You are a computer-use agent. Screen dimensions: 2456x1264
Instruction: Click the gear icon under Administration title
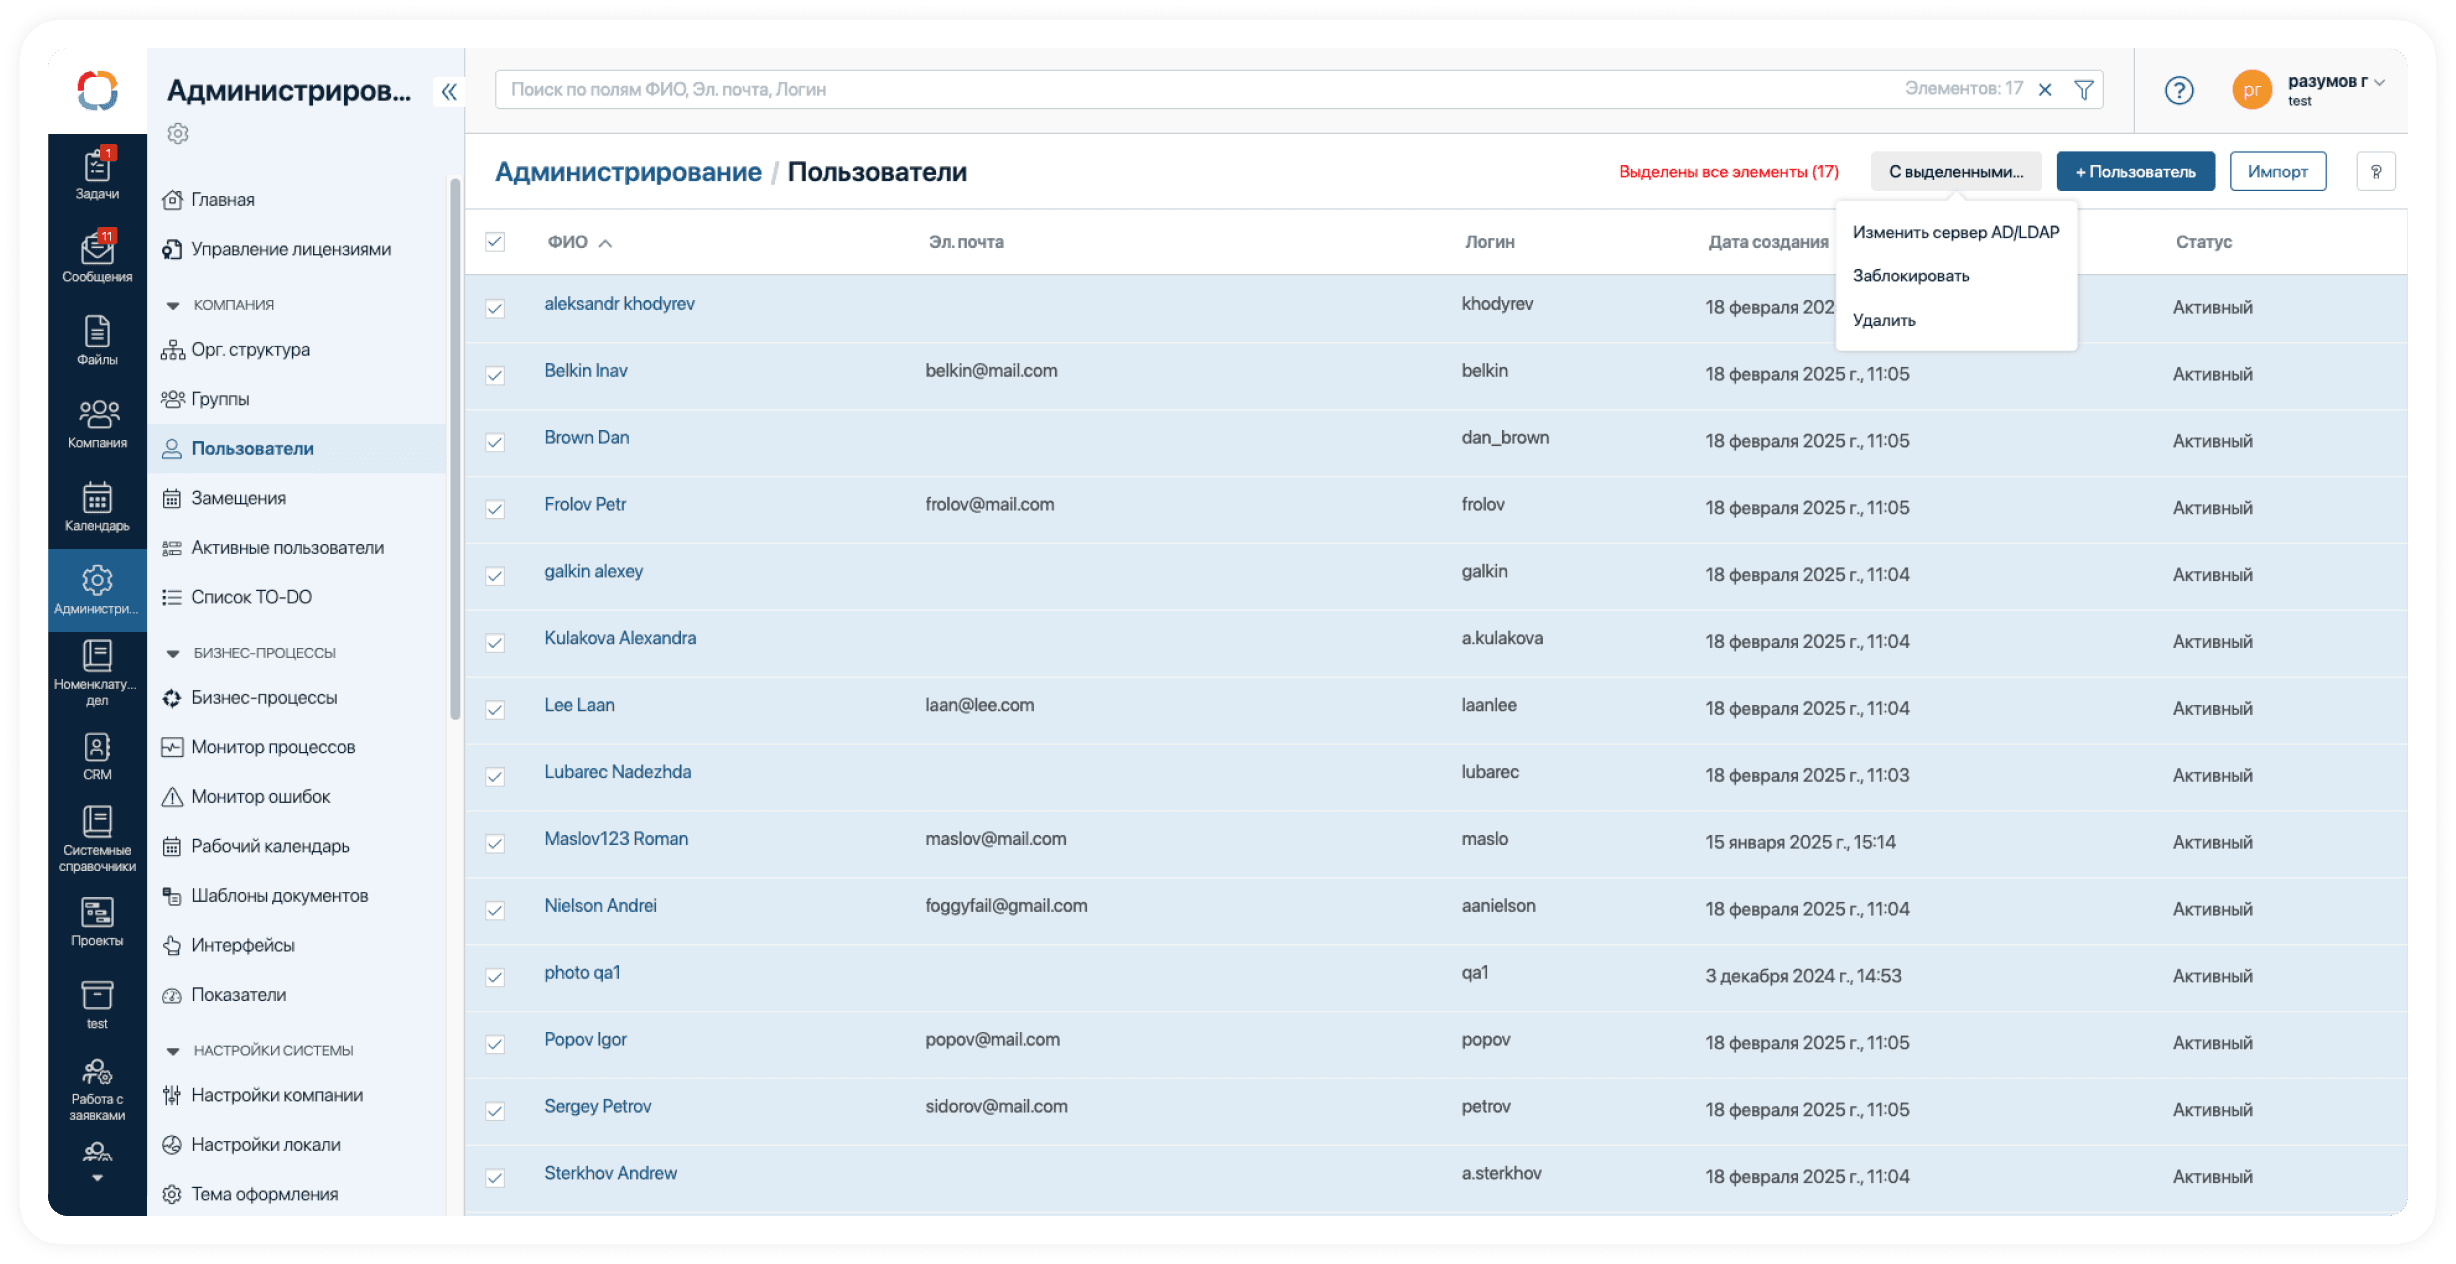(x=178, y=133)
